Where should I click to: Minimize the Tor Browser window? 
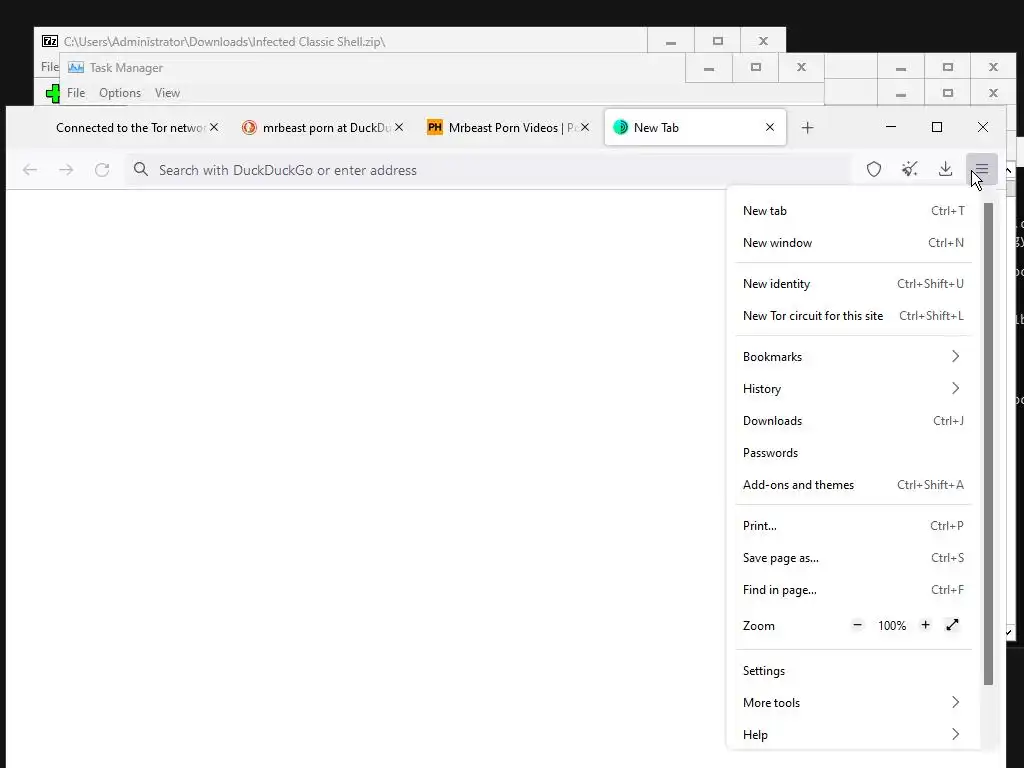coord(891,127)
